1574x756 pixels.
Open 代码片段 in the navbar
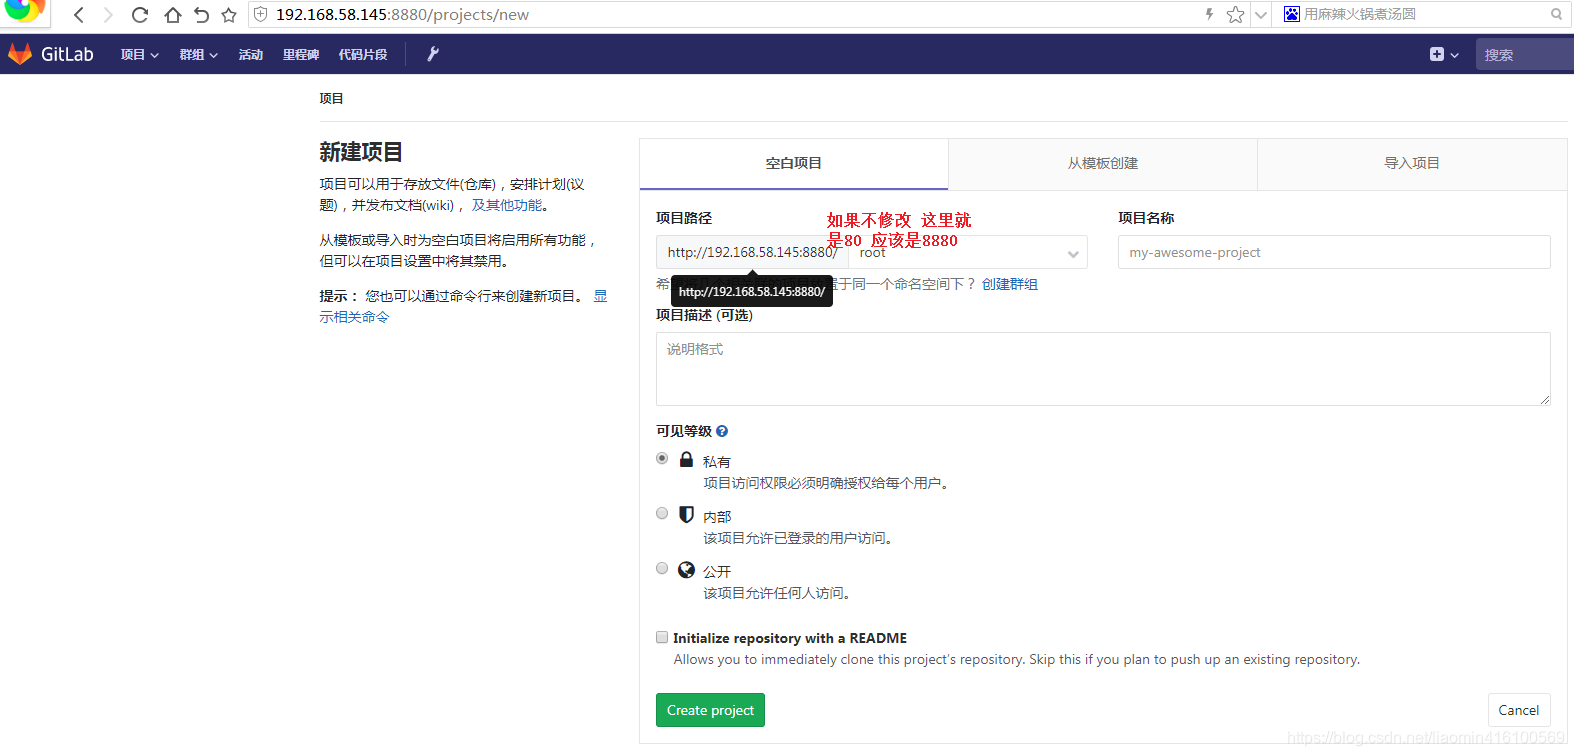click(363, 54)
